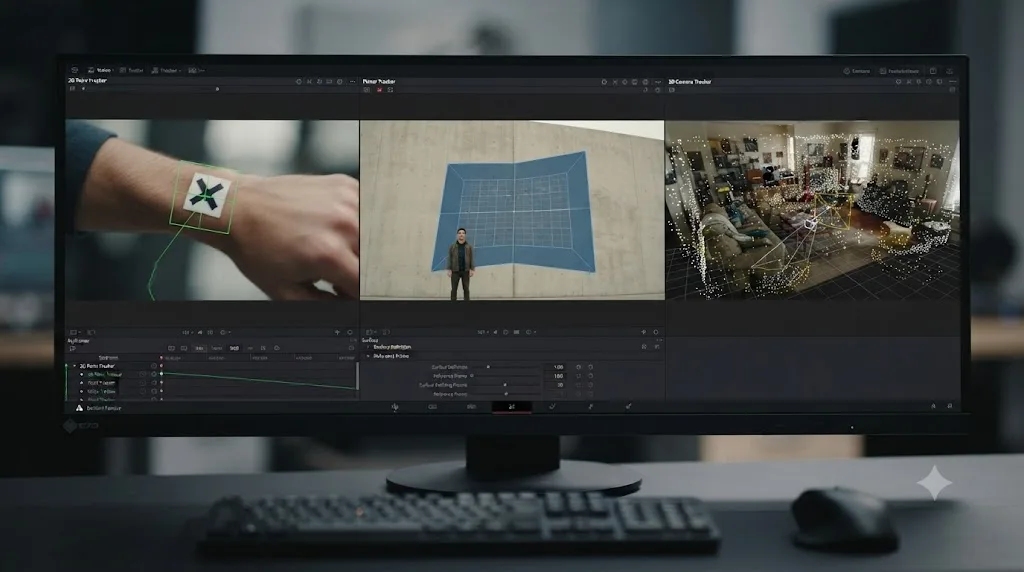The image size is (1024, 572).
Task: Select the second tab in the top-left toolbar
Action: (x=132, y=71)
